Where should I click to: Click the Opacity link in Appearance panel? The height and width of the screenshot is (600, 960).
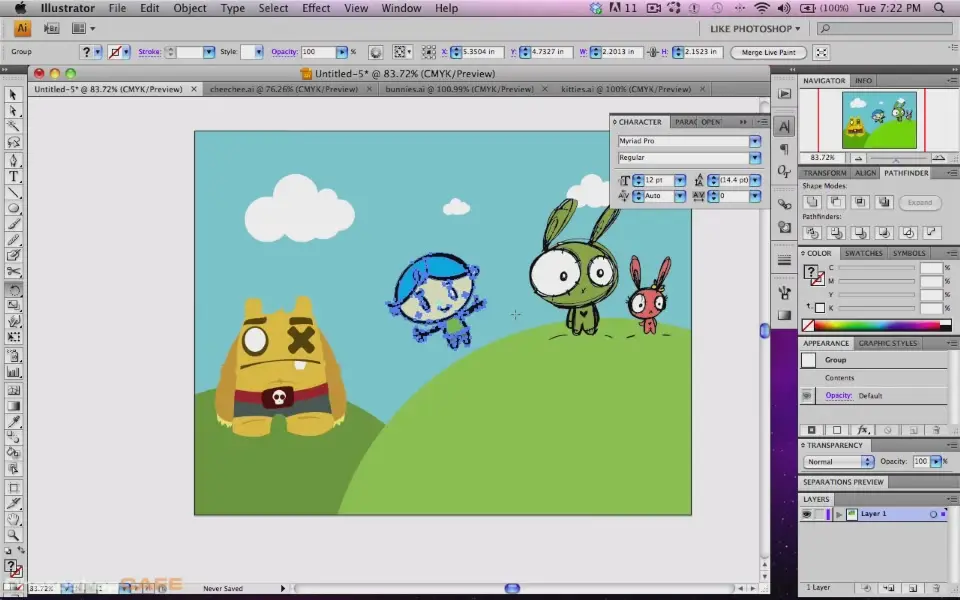[x=838, y=396]
